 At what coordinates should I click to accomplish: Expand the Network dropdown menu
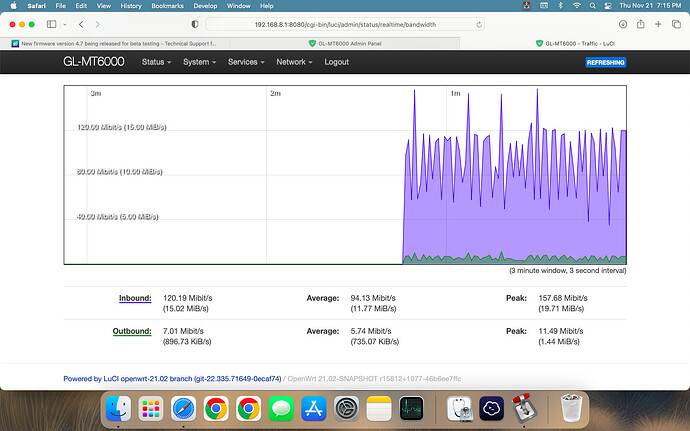pyautogui.click(x=294, y=62)
